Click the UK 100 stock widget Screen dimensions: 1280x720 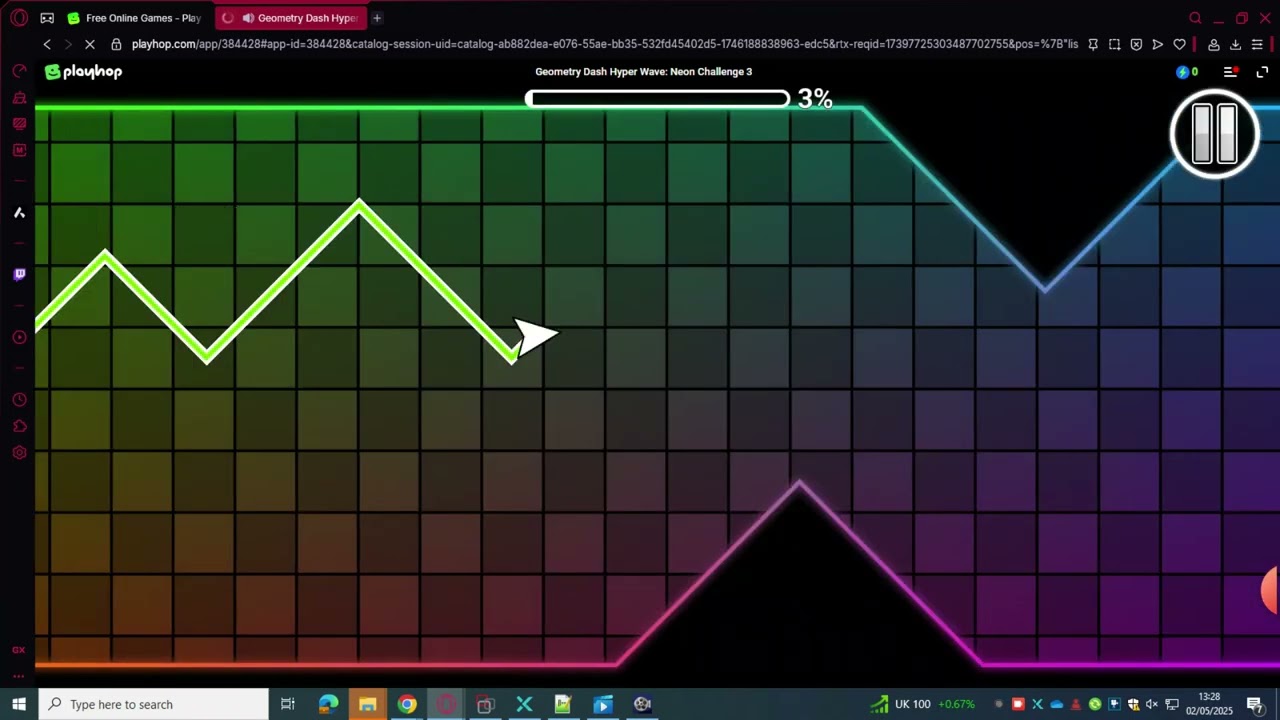pyautogui.click(x=922, y=704)
